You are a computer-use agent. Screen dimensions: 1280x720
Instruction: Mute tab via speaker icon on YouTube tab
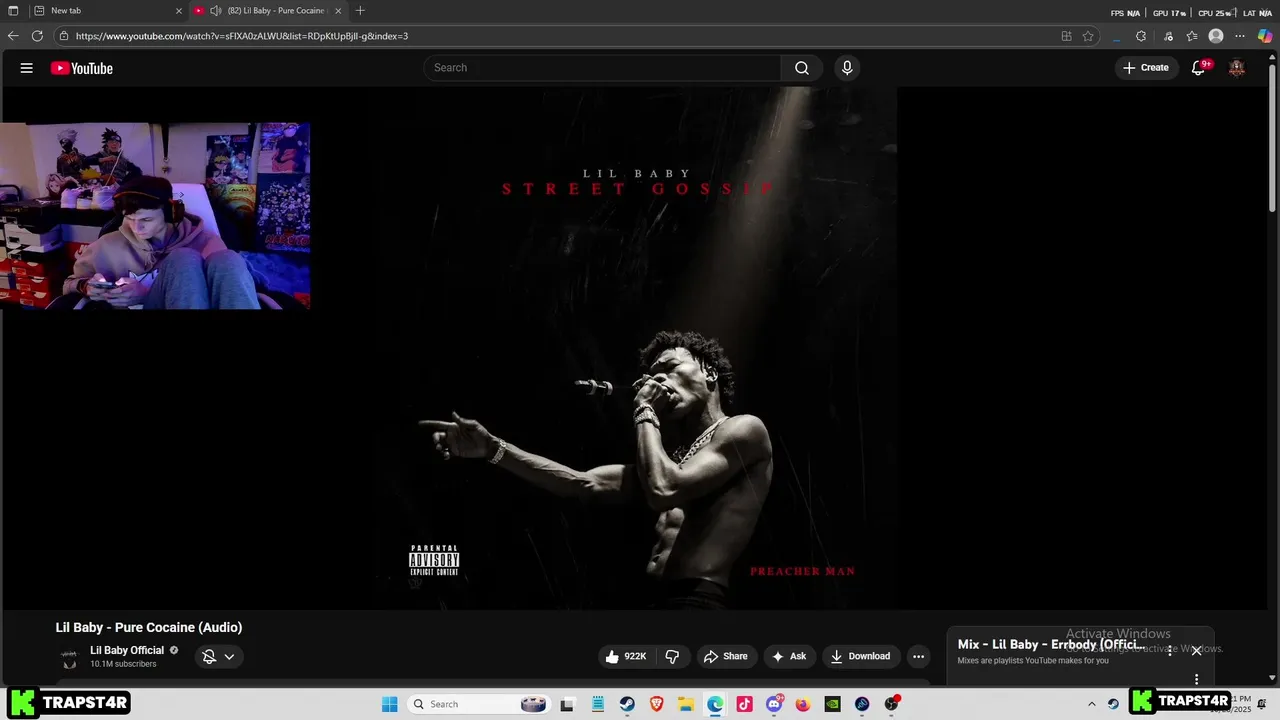[x=216, y=11]
